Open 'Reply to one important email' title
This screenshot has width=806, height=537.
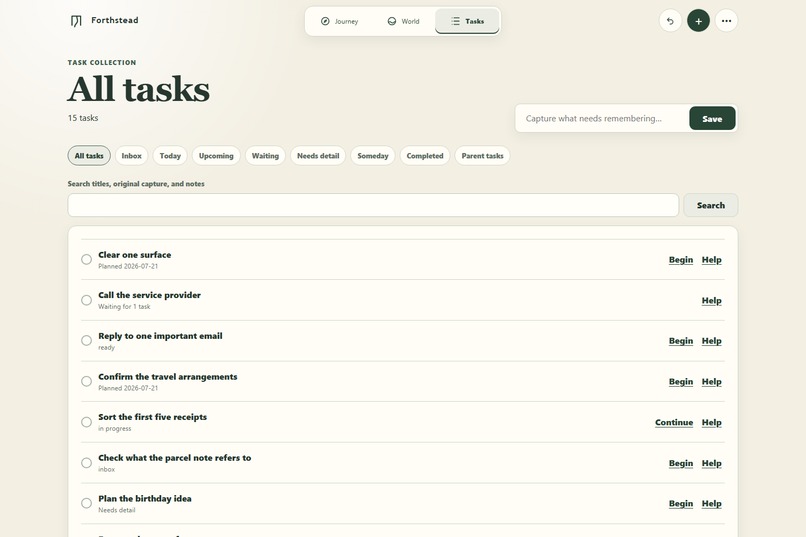160,336
